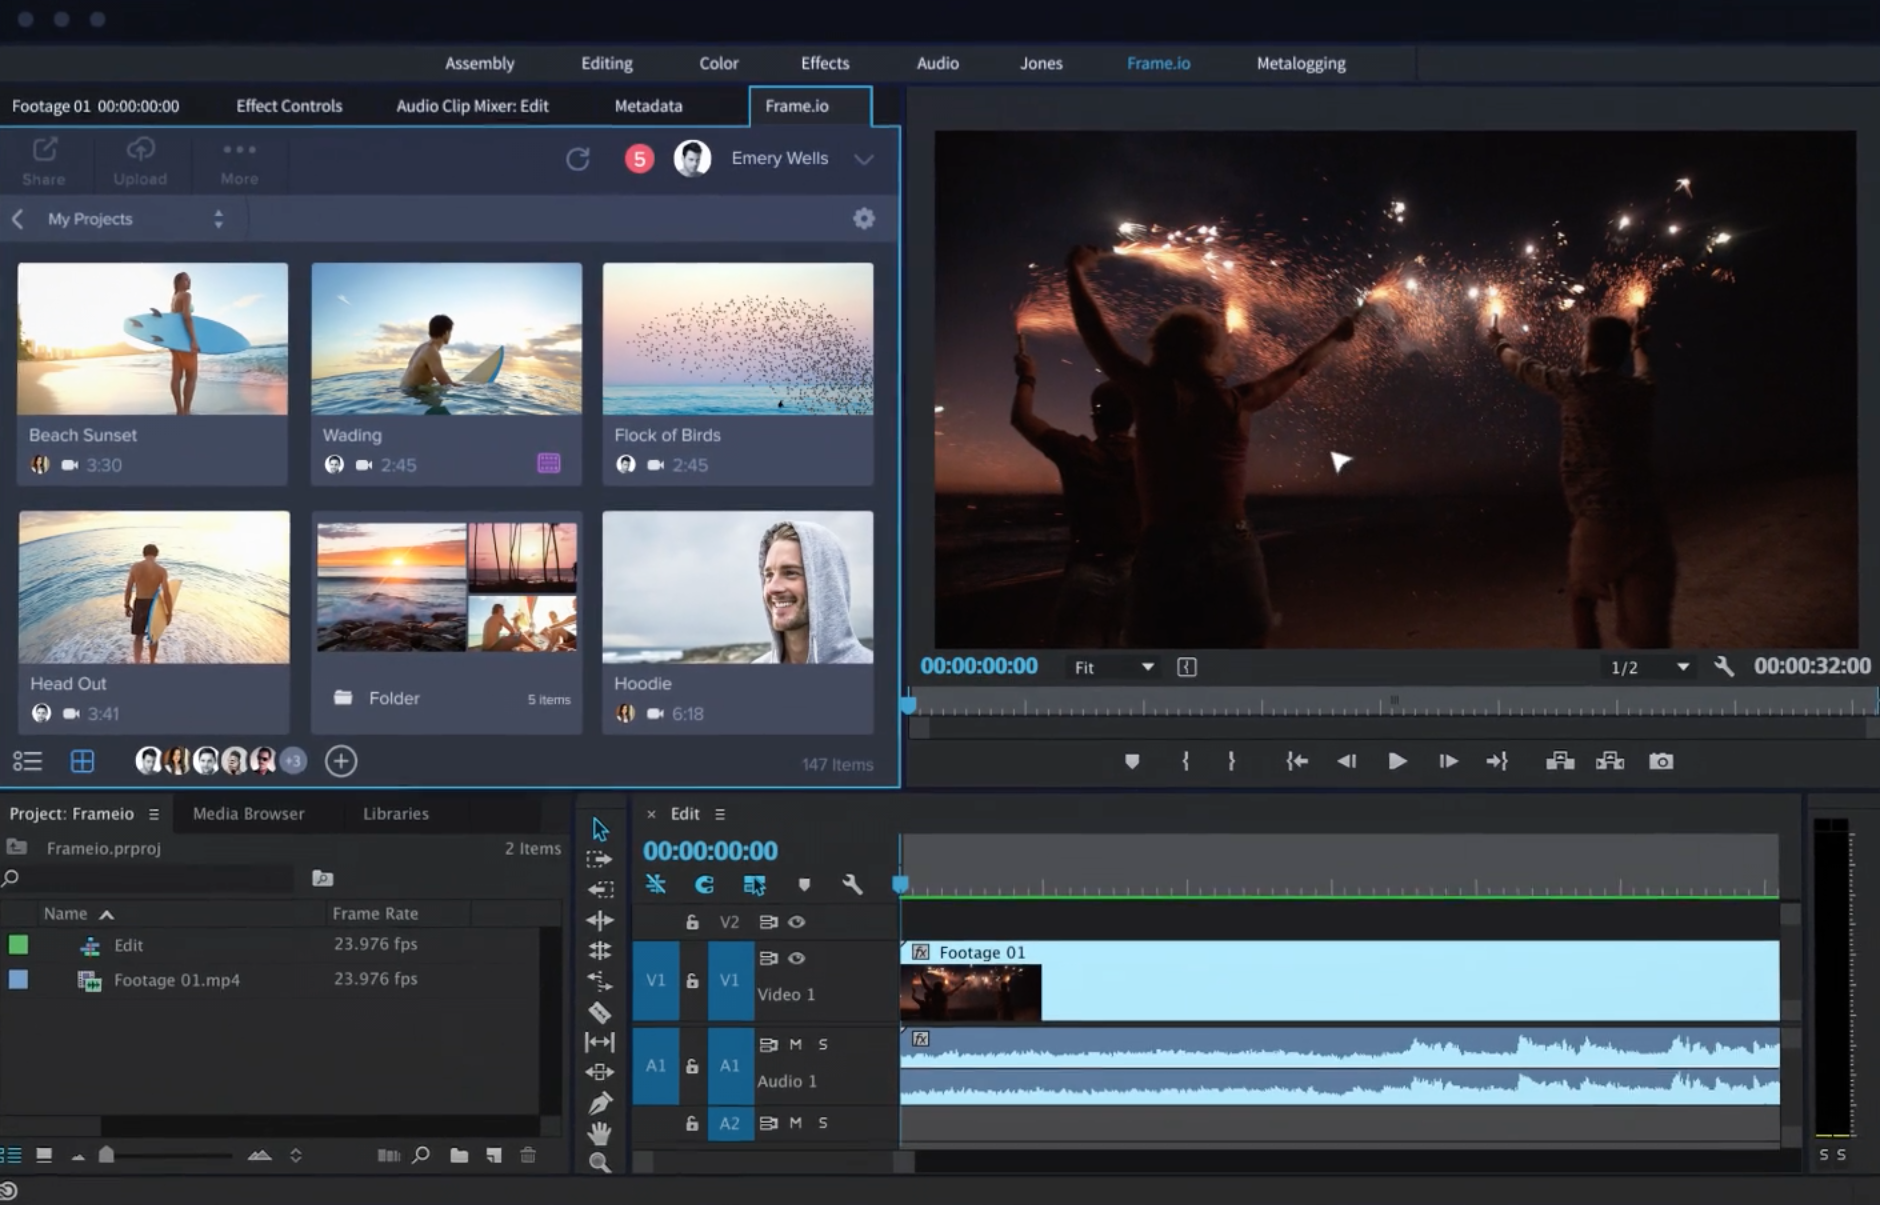The image size is (1880, 1205).
Task: Open the Hoodie video thumbnail
Action: tap(737, 587)
